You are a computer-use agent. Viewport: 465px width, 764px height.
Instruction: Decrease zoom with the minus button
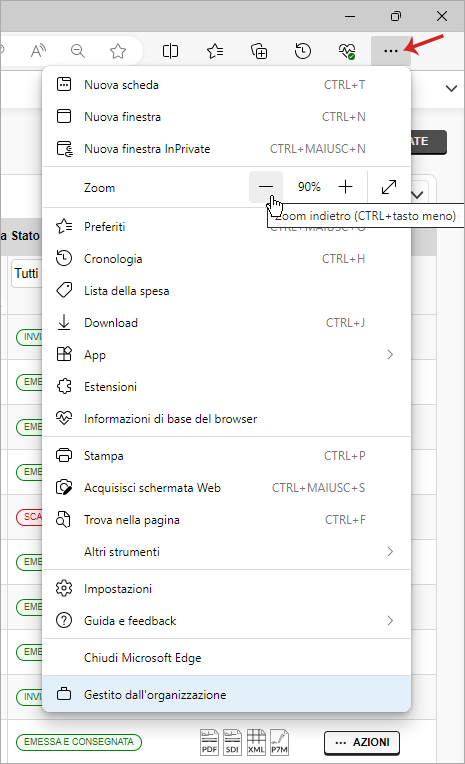266,187
